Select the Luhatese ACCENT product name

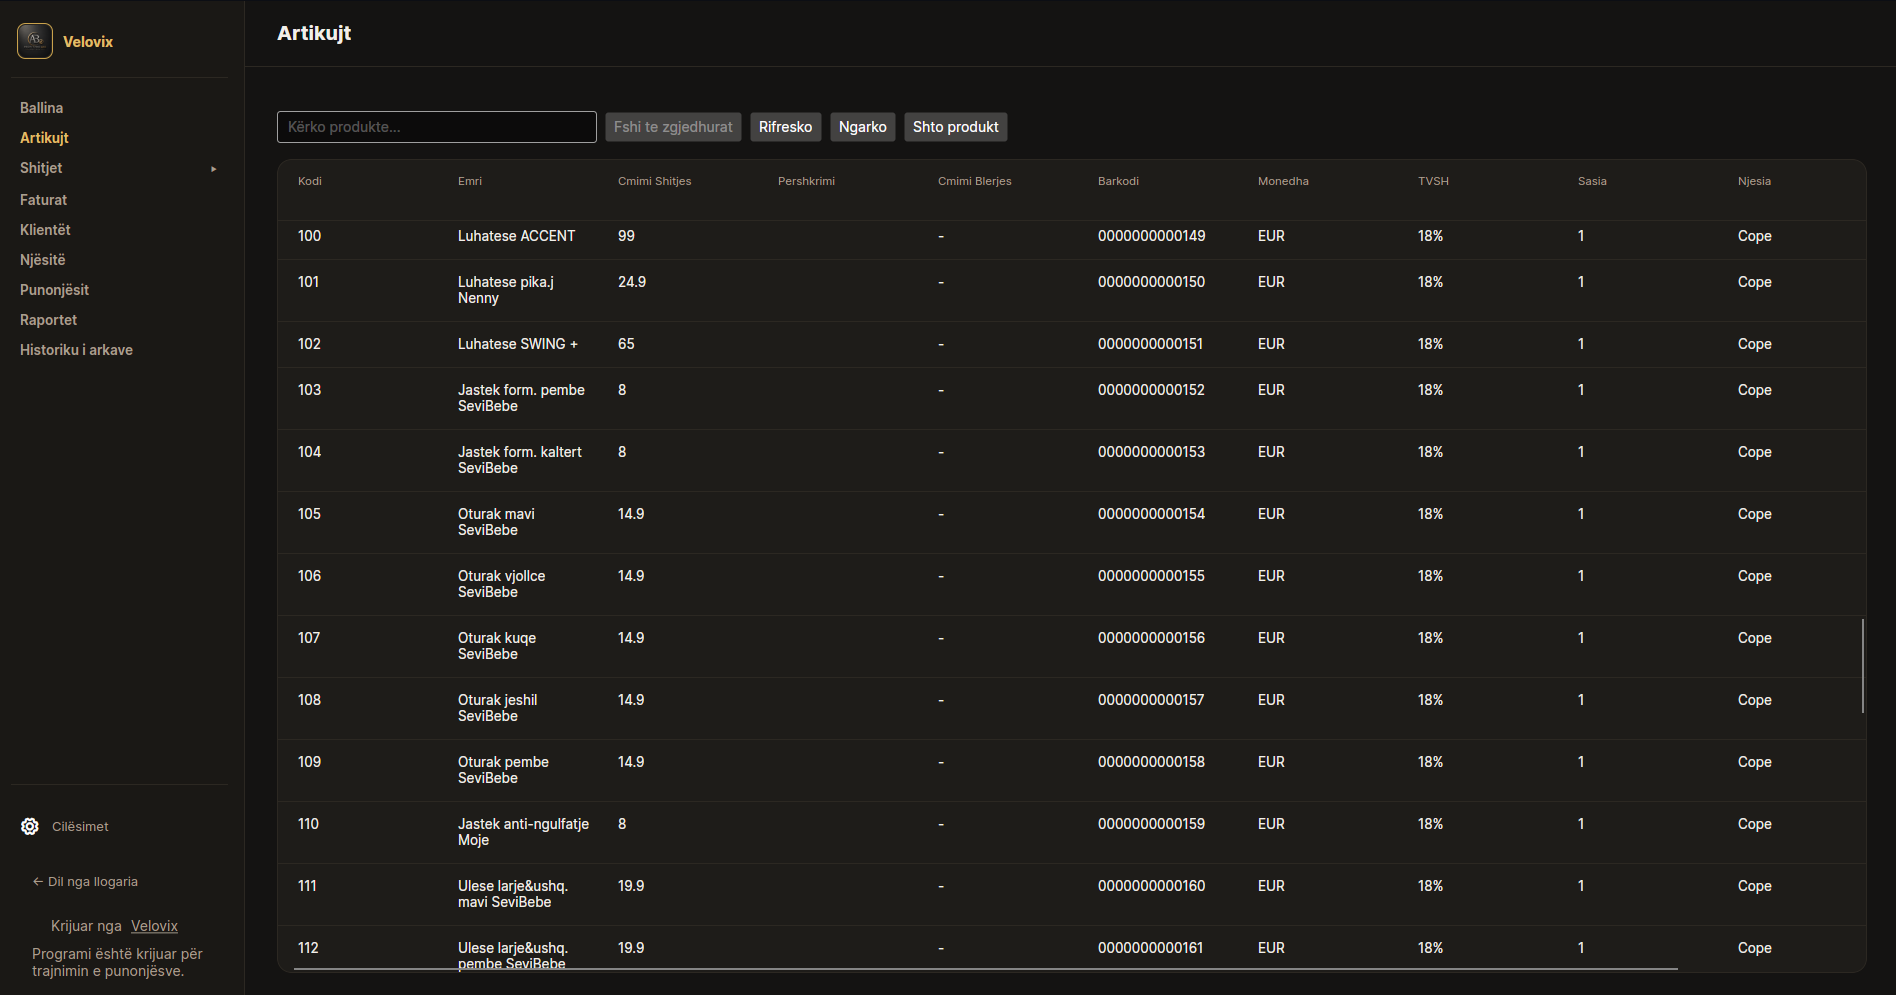(516, 236)
